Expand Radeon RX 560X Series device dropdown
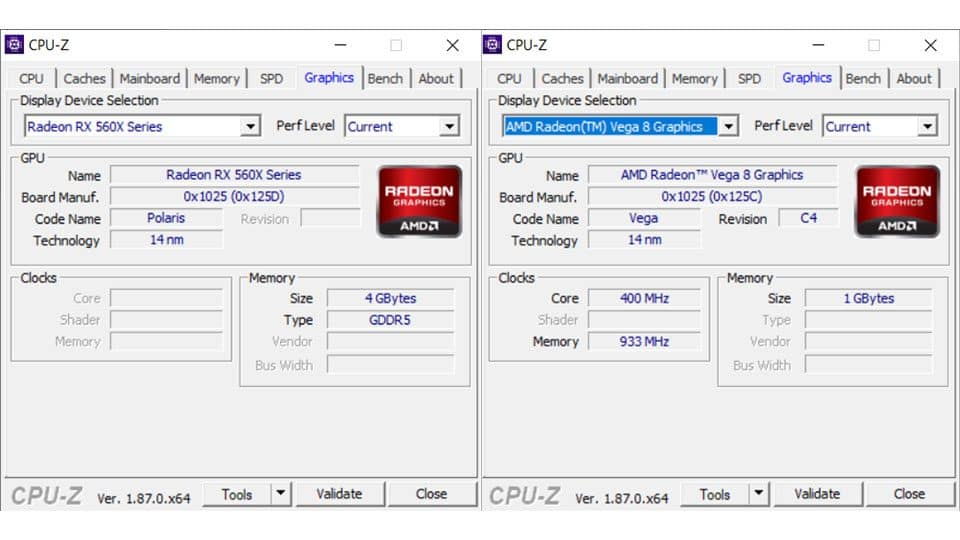 point(250,127)
